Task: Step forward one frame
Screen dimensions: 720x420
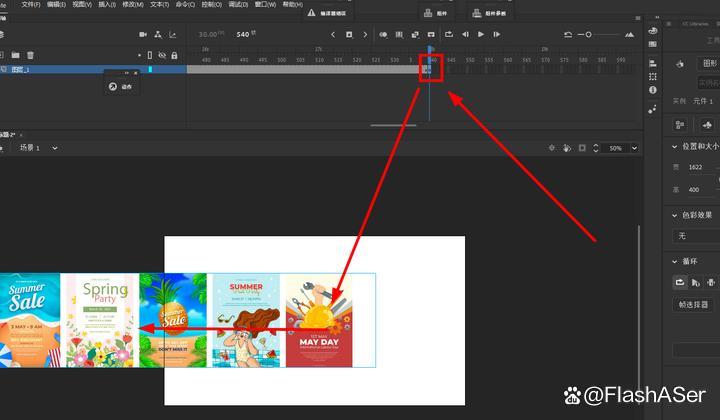Action: [496, 34]
